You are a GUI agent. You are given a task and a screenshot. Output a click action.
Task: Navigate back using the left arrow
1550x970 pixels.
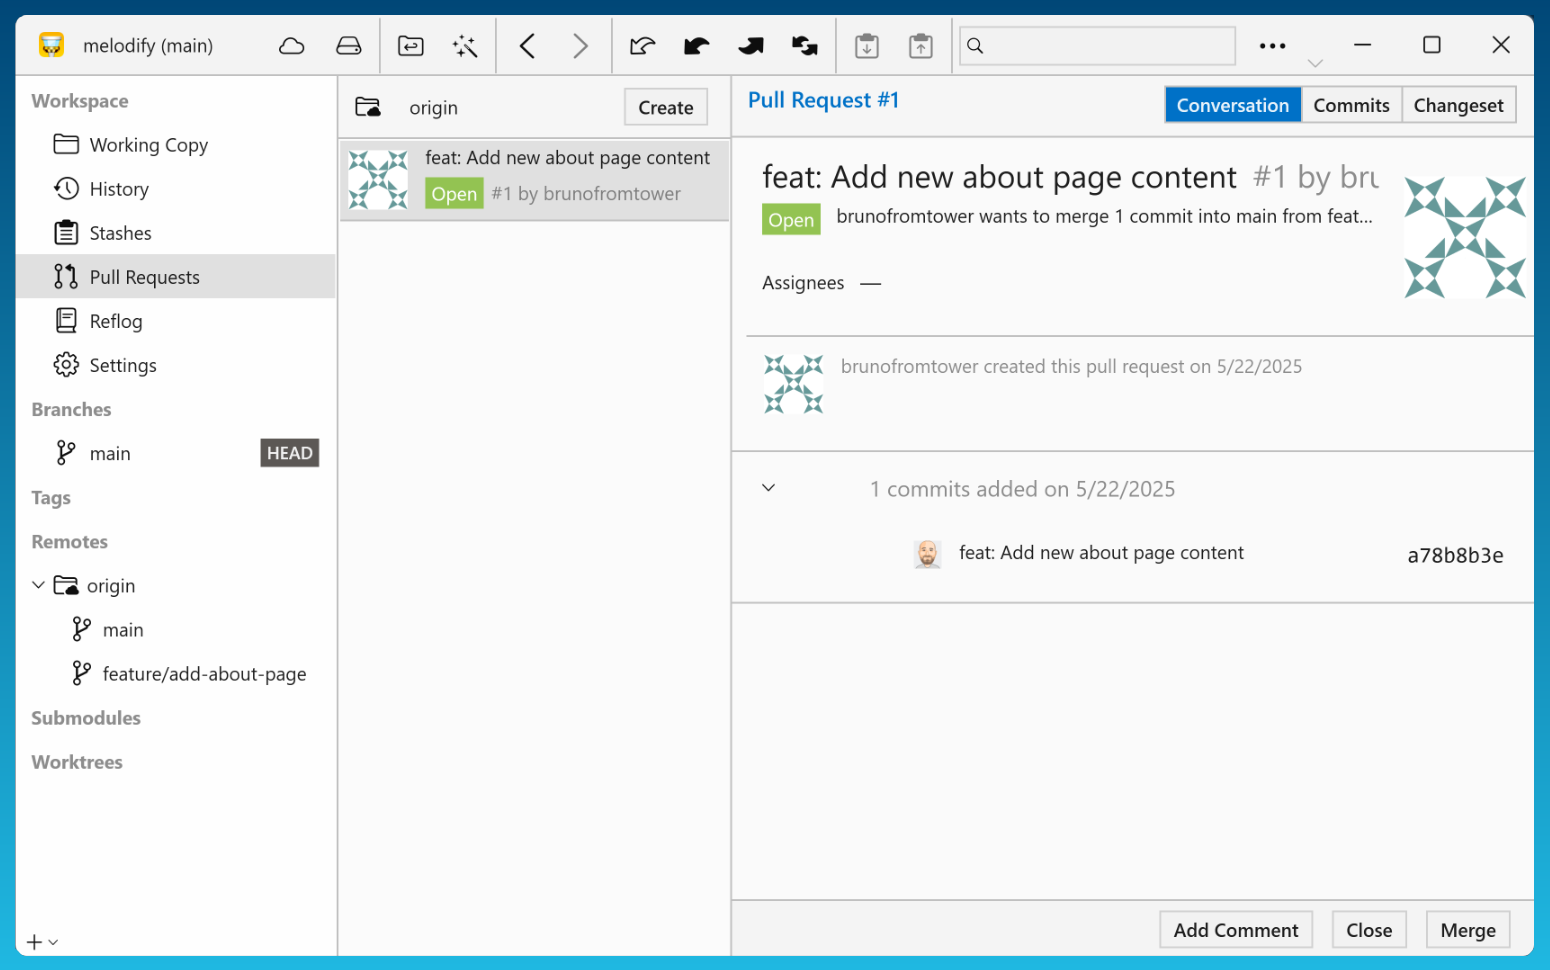tap(528, 45)
